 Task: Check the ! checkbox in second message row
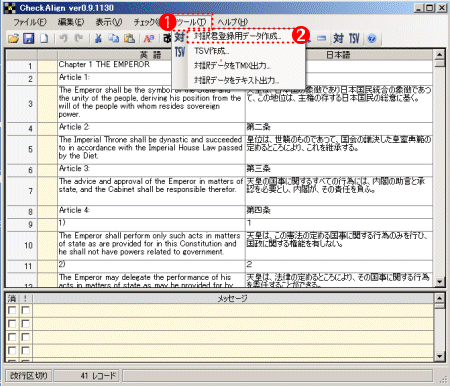pos(25,324)
